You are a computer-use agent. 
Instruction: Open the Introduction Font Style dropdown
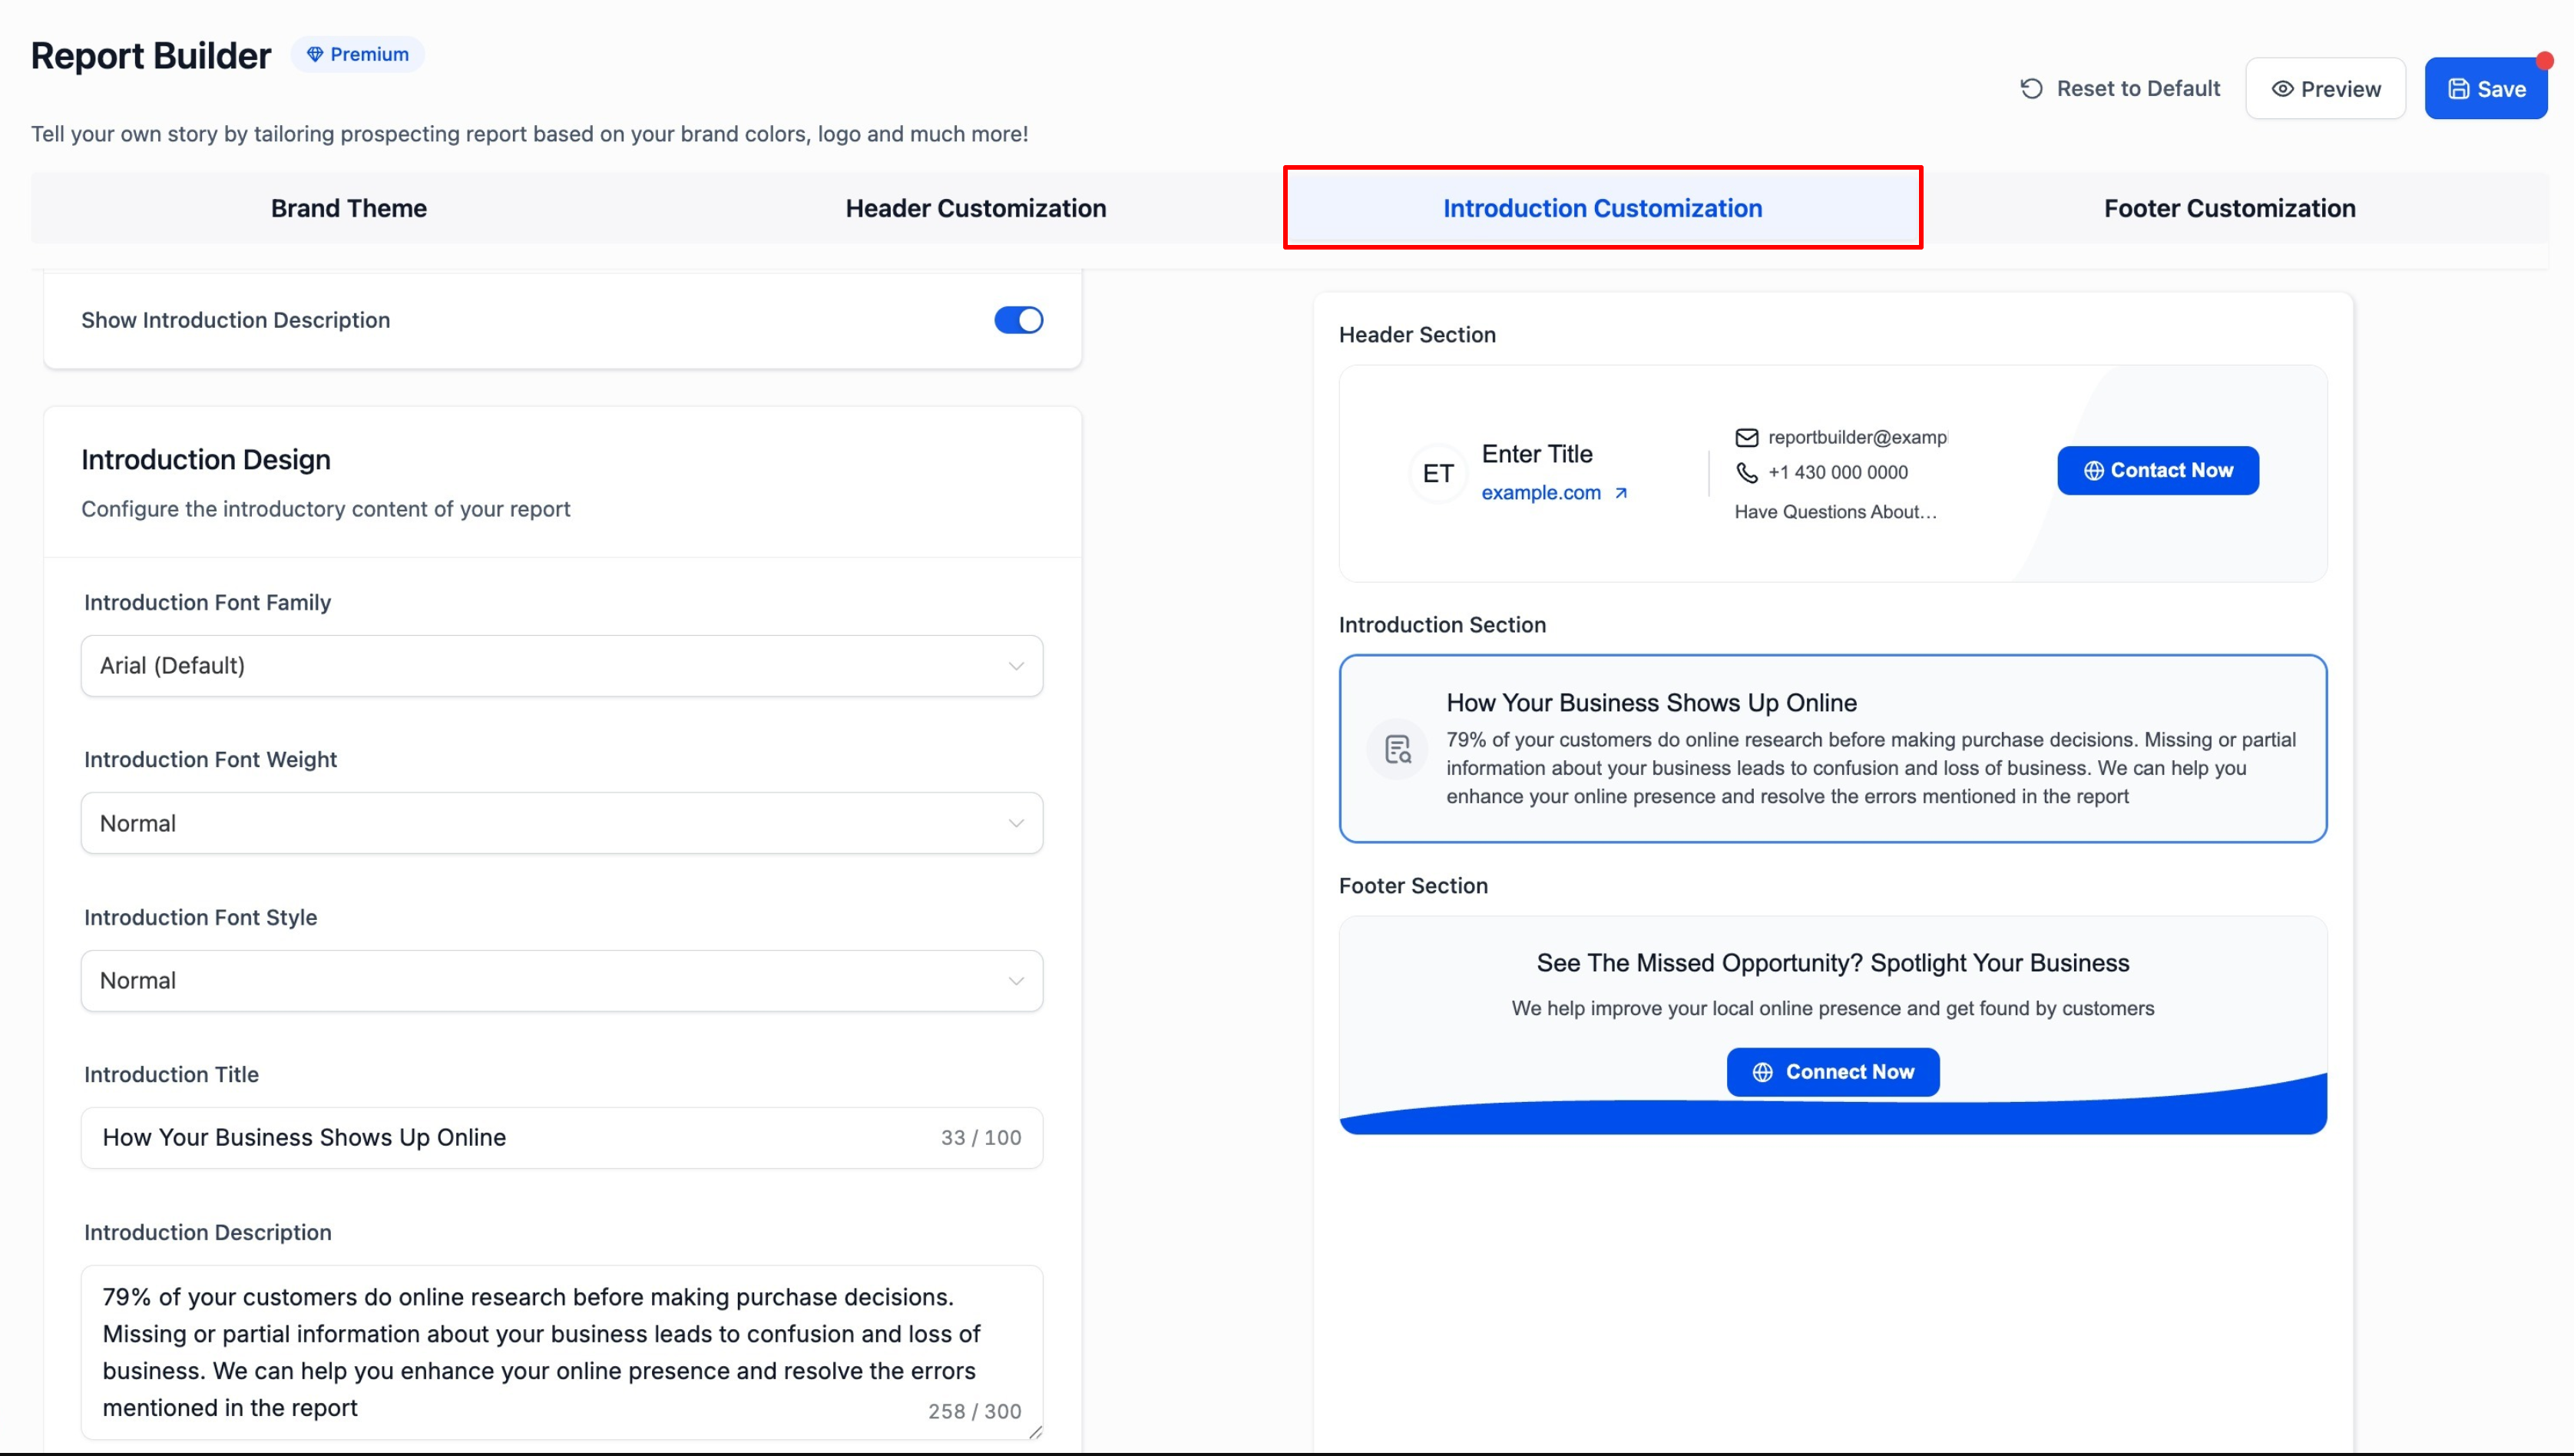[x=561, y=981]
